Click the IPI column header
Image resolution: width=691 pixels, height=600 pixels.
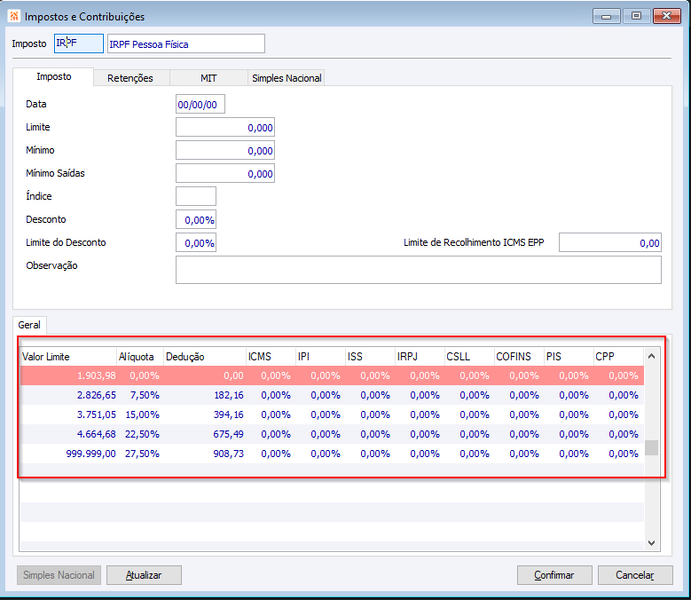(x=320, y=356)
